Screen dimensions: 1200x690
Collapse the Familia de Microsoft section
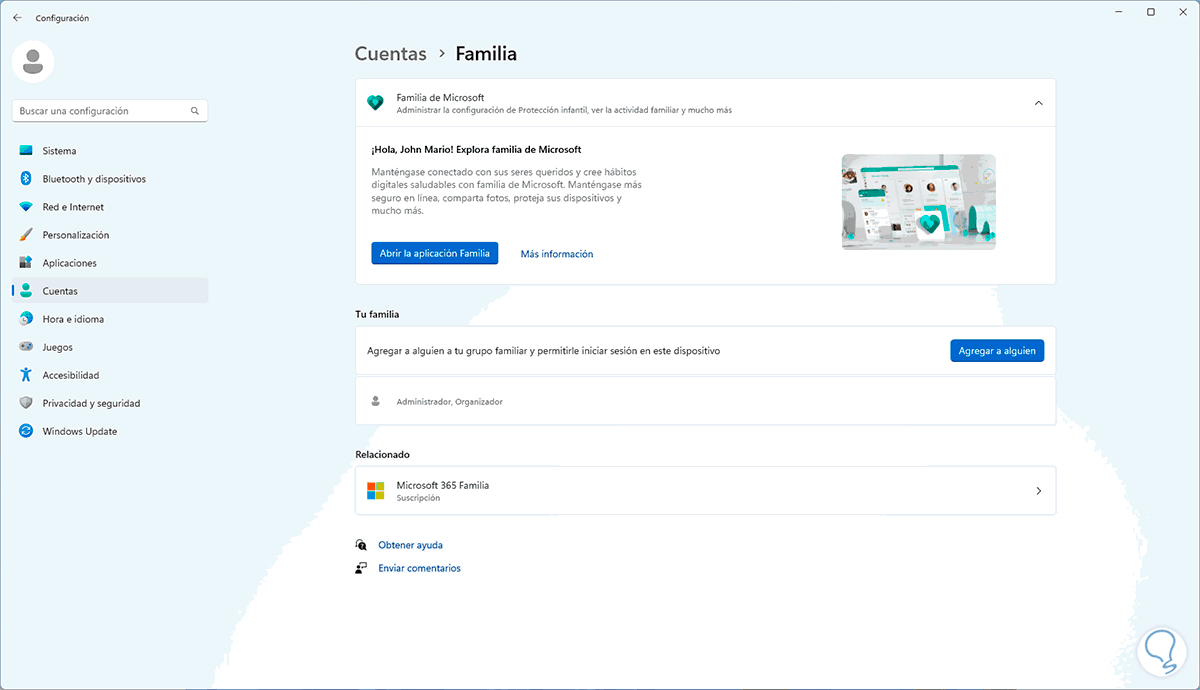[1038, 103]
